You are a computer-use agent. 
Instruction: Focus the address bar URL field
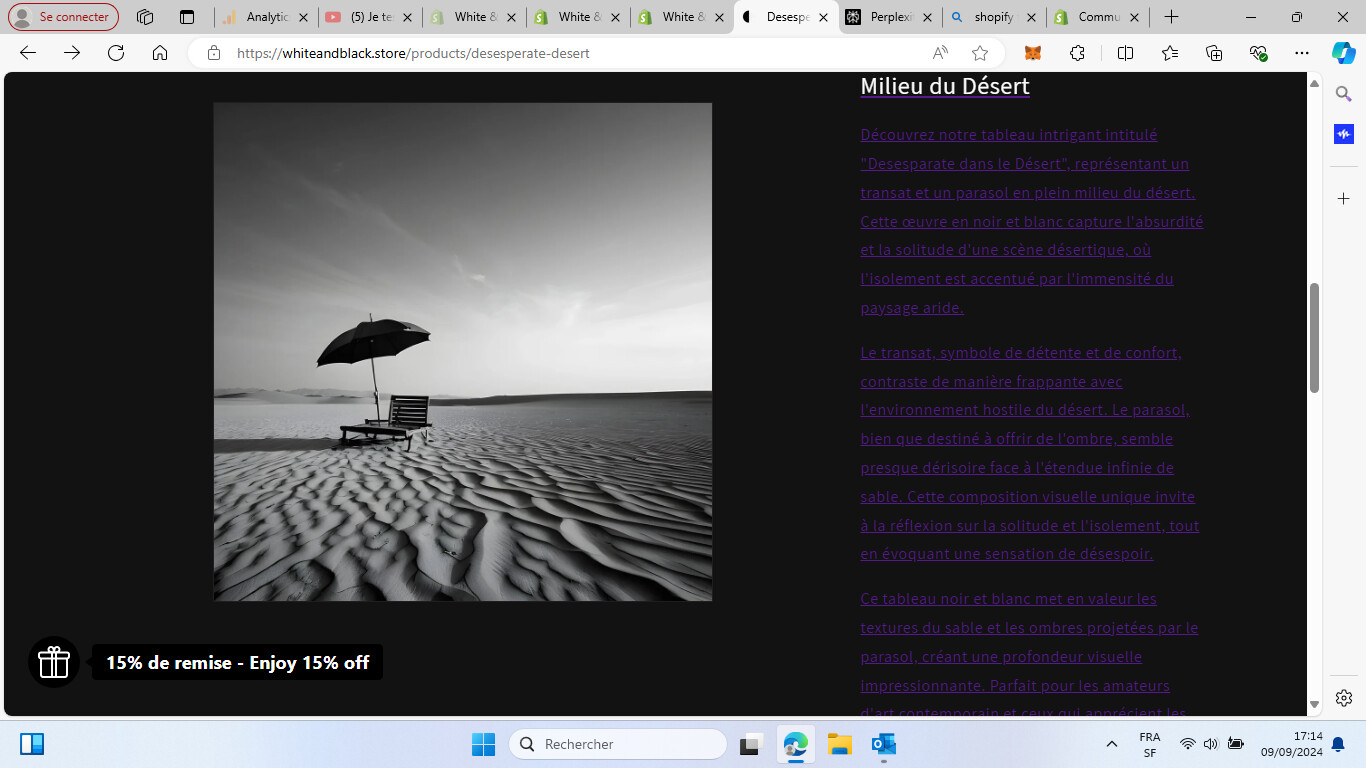tap(575, 53)
